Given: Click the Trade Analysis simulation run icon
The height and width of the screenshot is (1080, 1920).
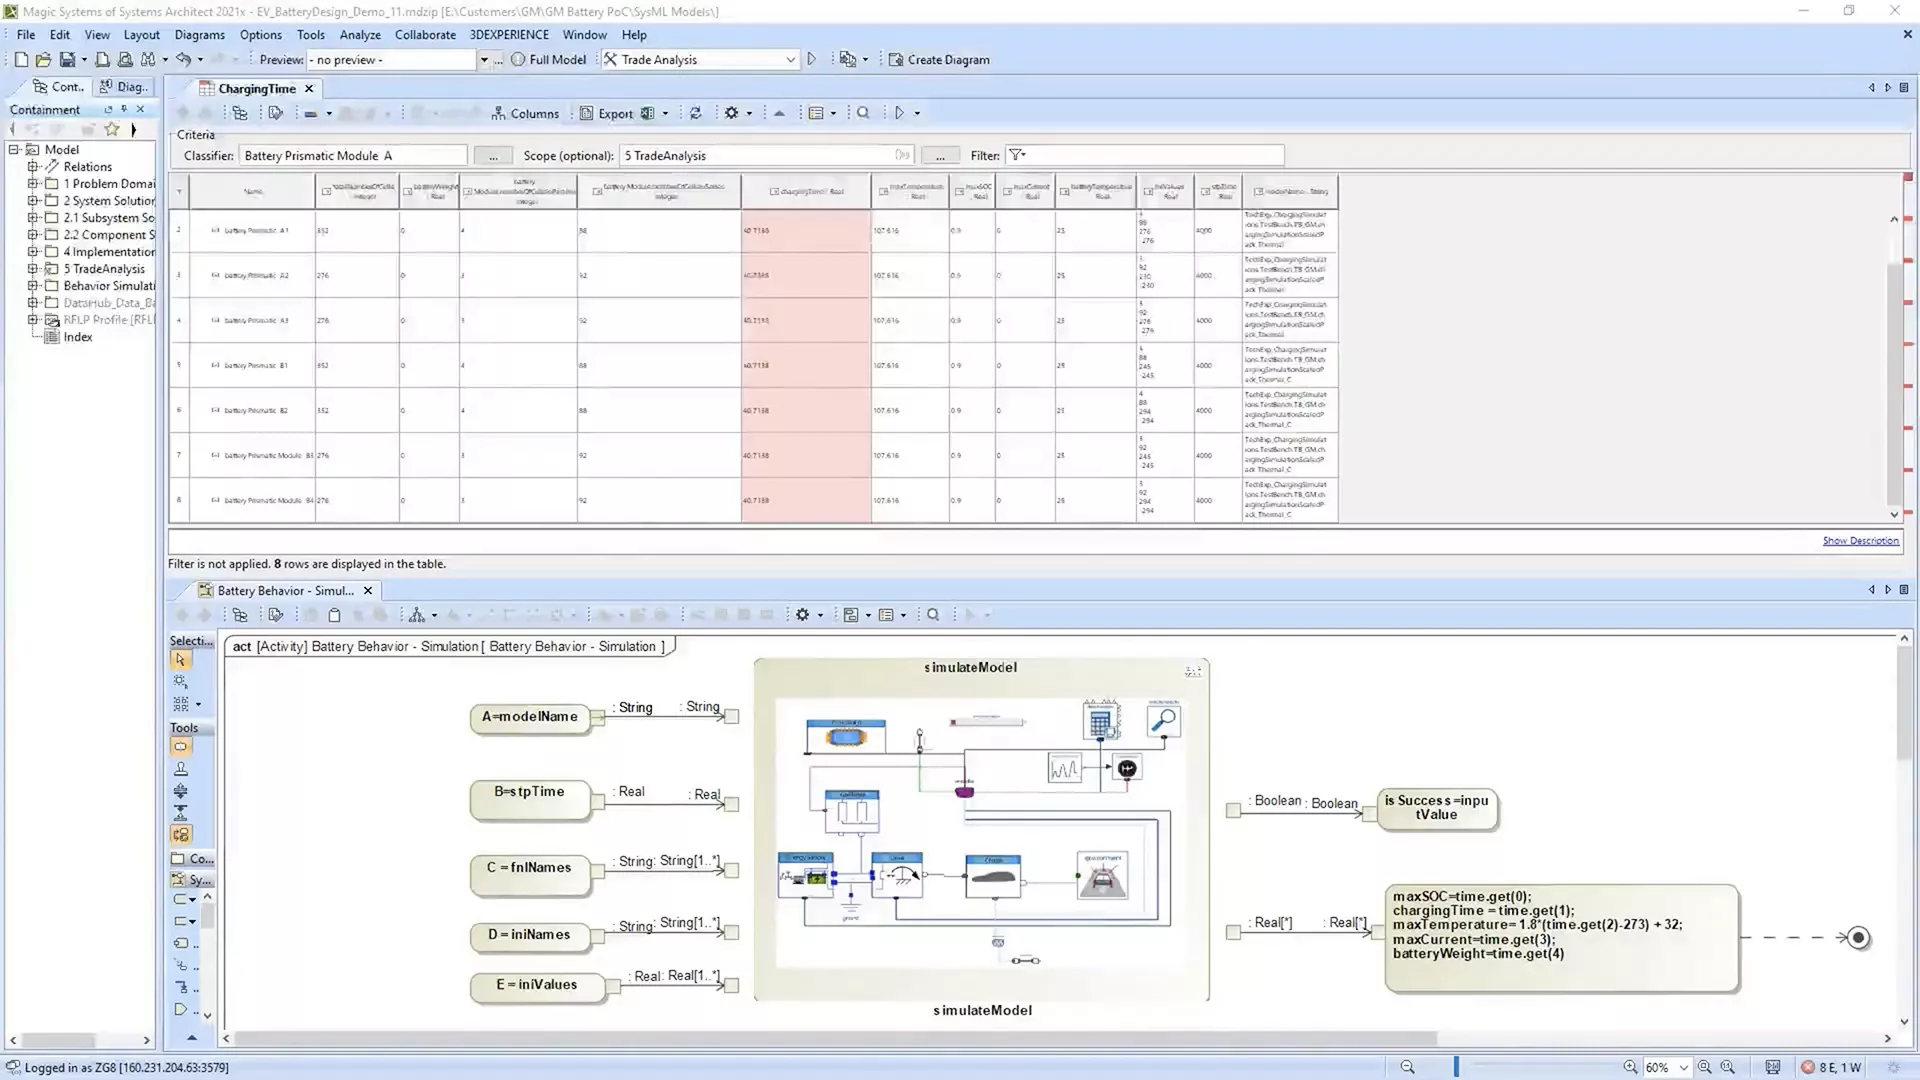Looking at the screenshot, I should [811, 59].
